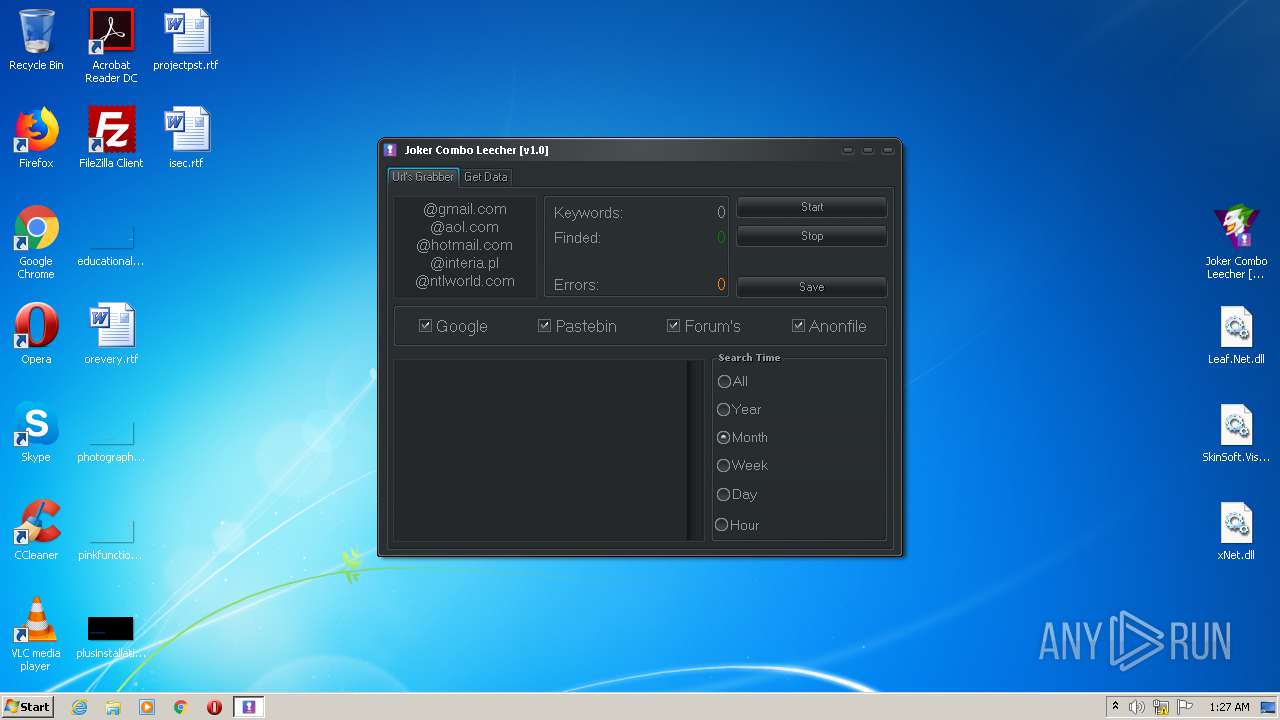This screenshot has height=720, width=1280.
Task: Open FileZilla Client shortcut
Action: (111, 138)
